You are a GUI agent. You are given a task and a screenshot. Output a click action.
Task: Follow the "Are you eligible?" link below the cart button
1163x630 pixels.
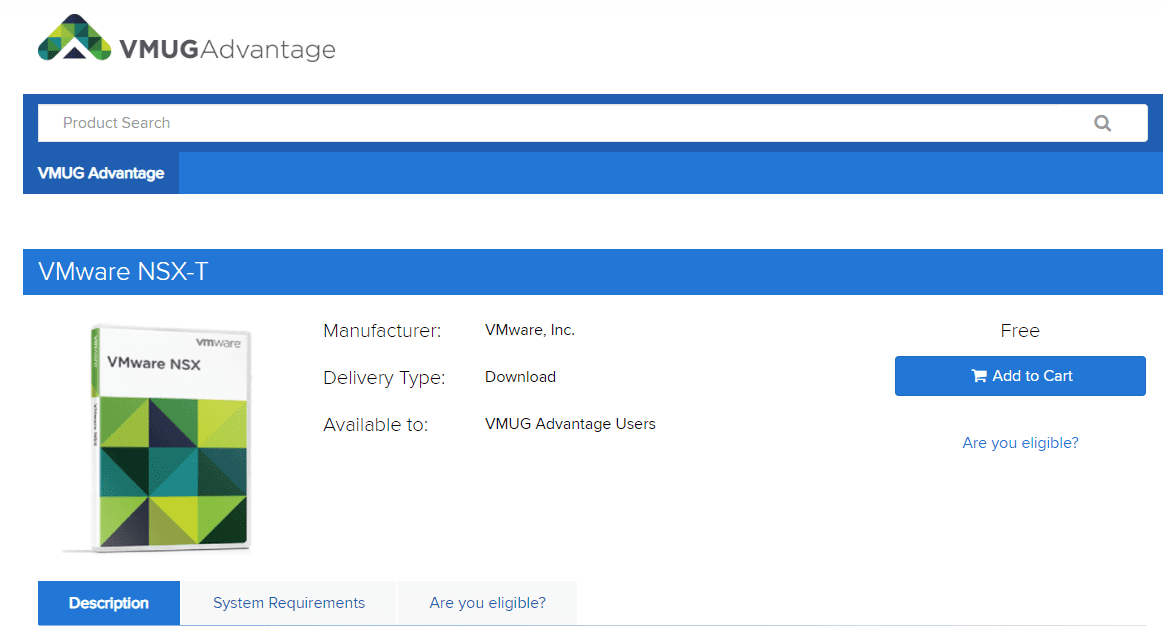(1020, 443)
